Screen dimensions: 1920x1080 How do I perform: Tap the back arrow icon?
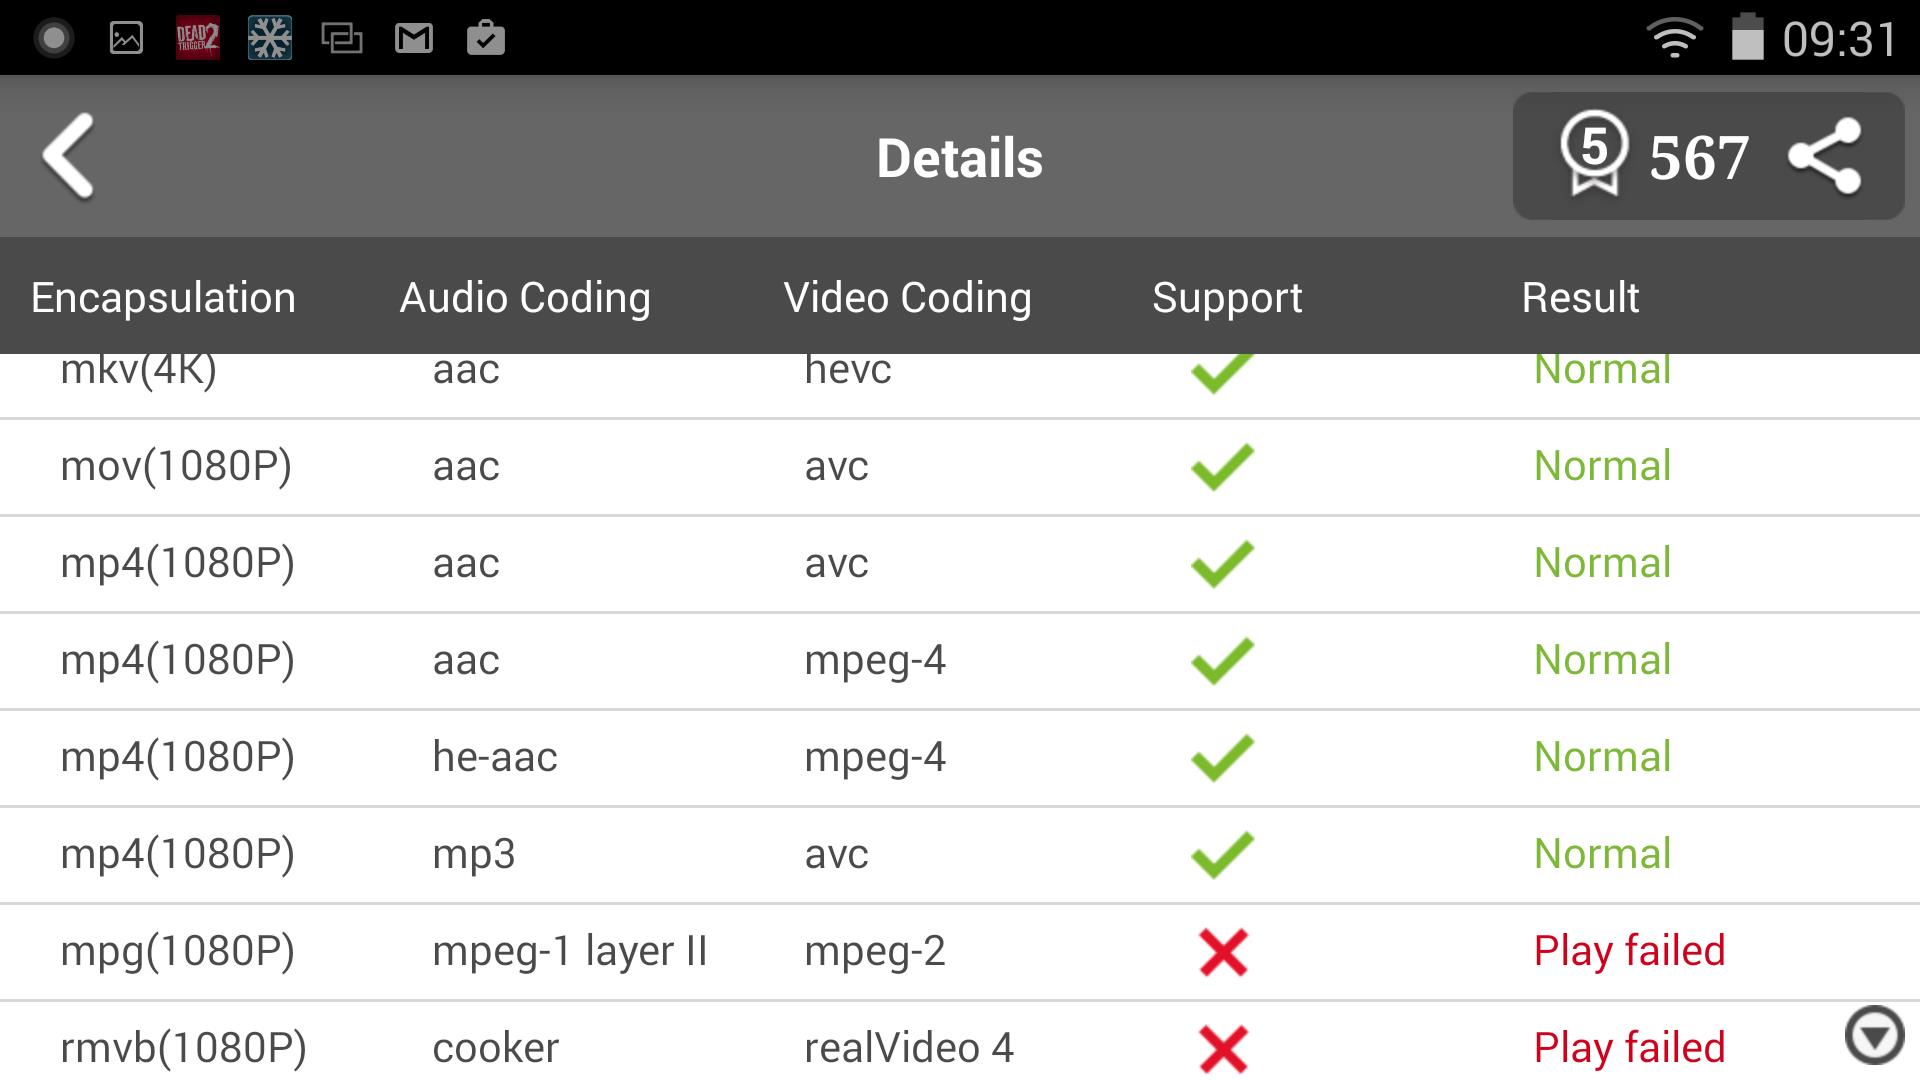pos(68,157)
